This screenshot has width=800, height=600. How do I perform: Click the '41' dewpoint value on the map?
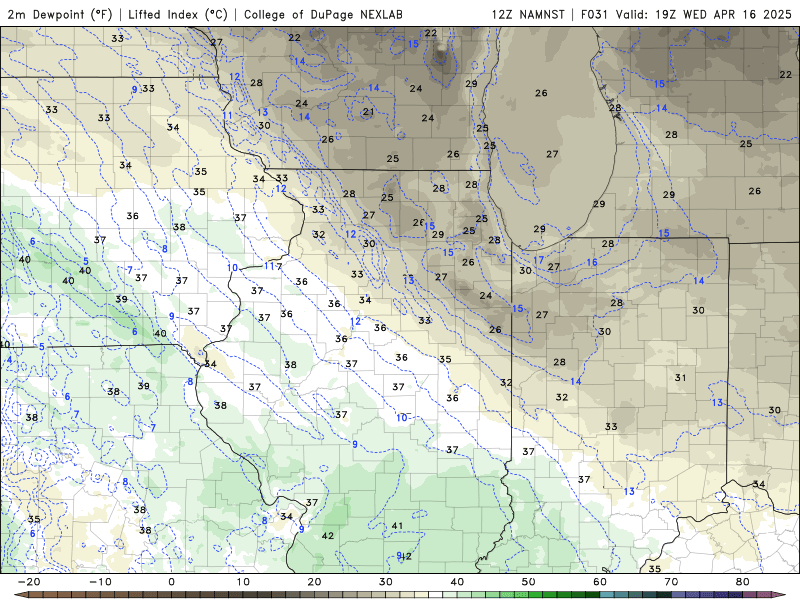tap(397, 526)
